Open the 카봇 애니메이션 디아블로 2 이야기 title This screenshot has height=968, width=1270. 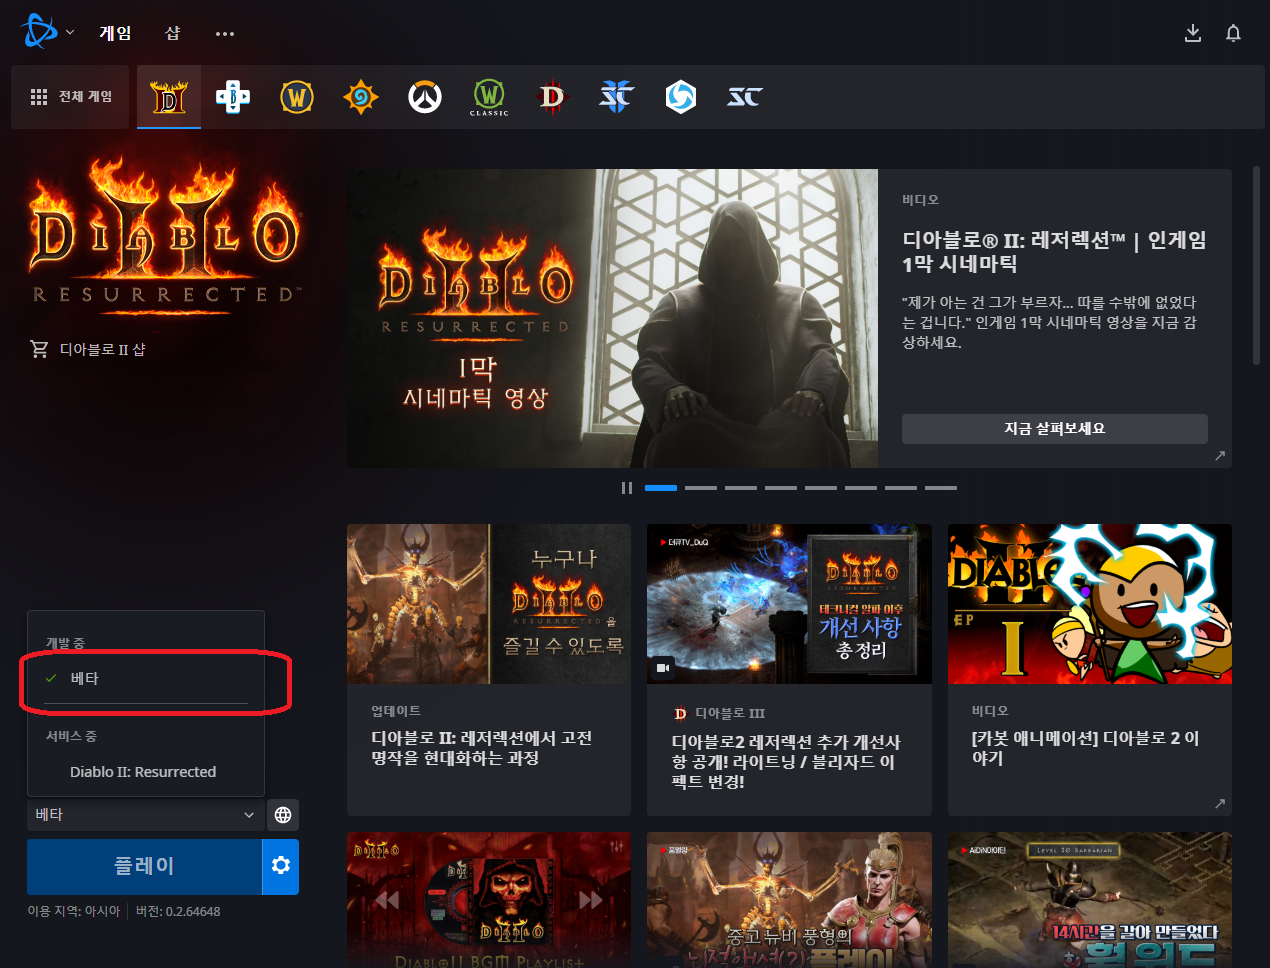click(x=1085, y=748)
